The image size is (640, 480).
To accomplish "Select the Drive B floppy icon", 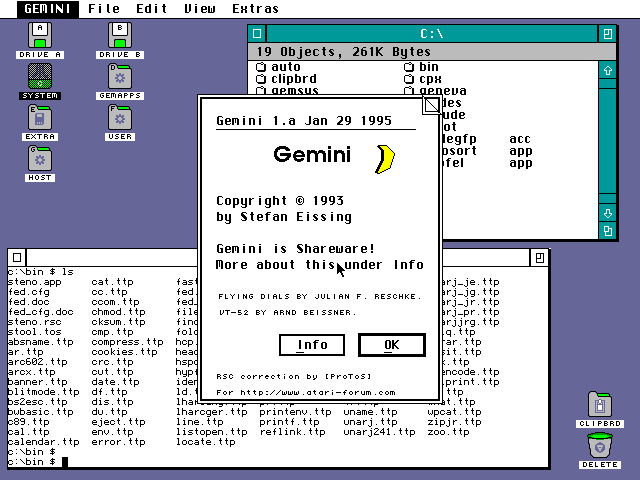I will tap(120, 35).
